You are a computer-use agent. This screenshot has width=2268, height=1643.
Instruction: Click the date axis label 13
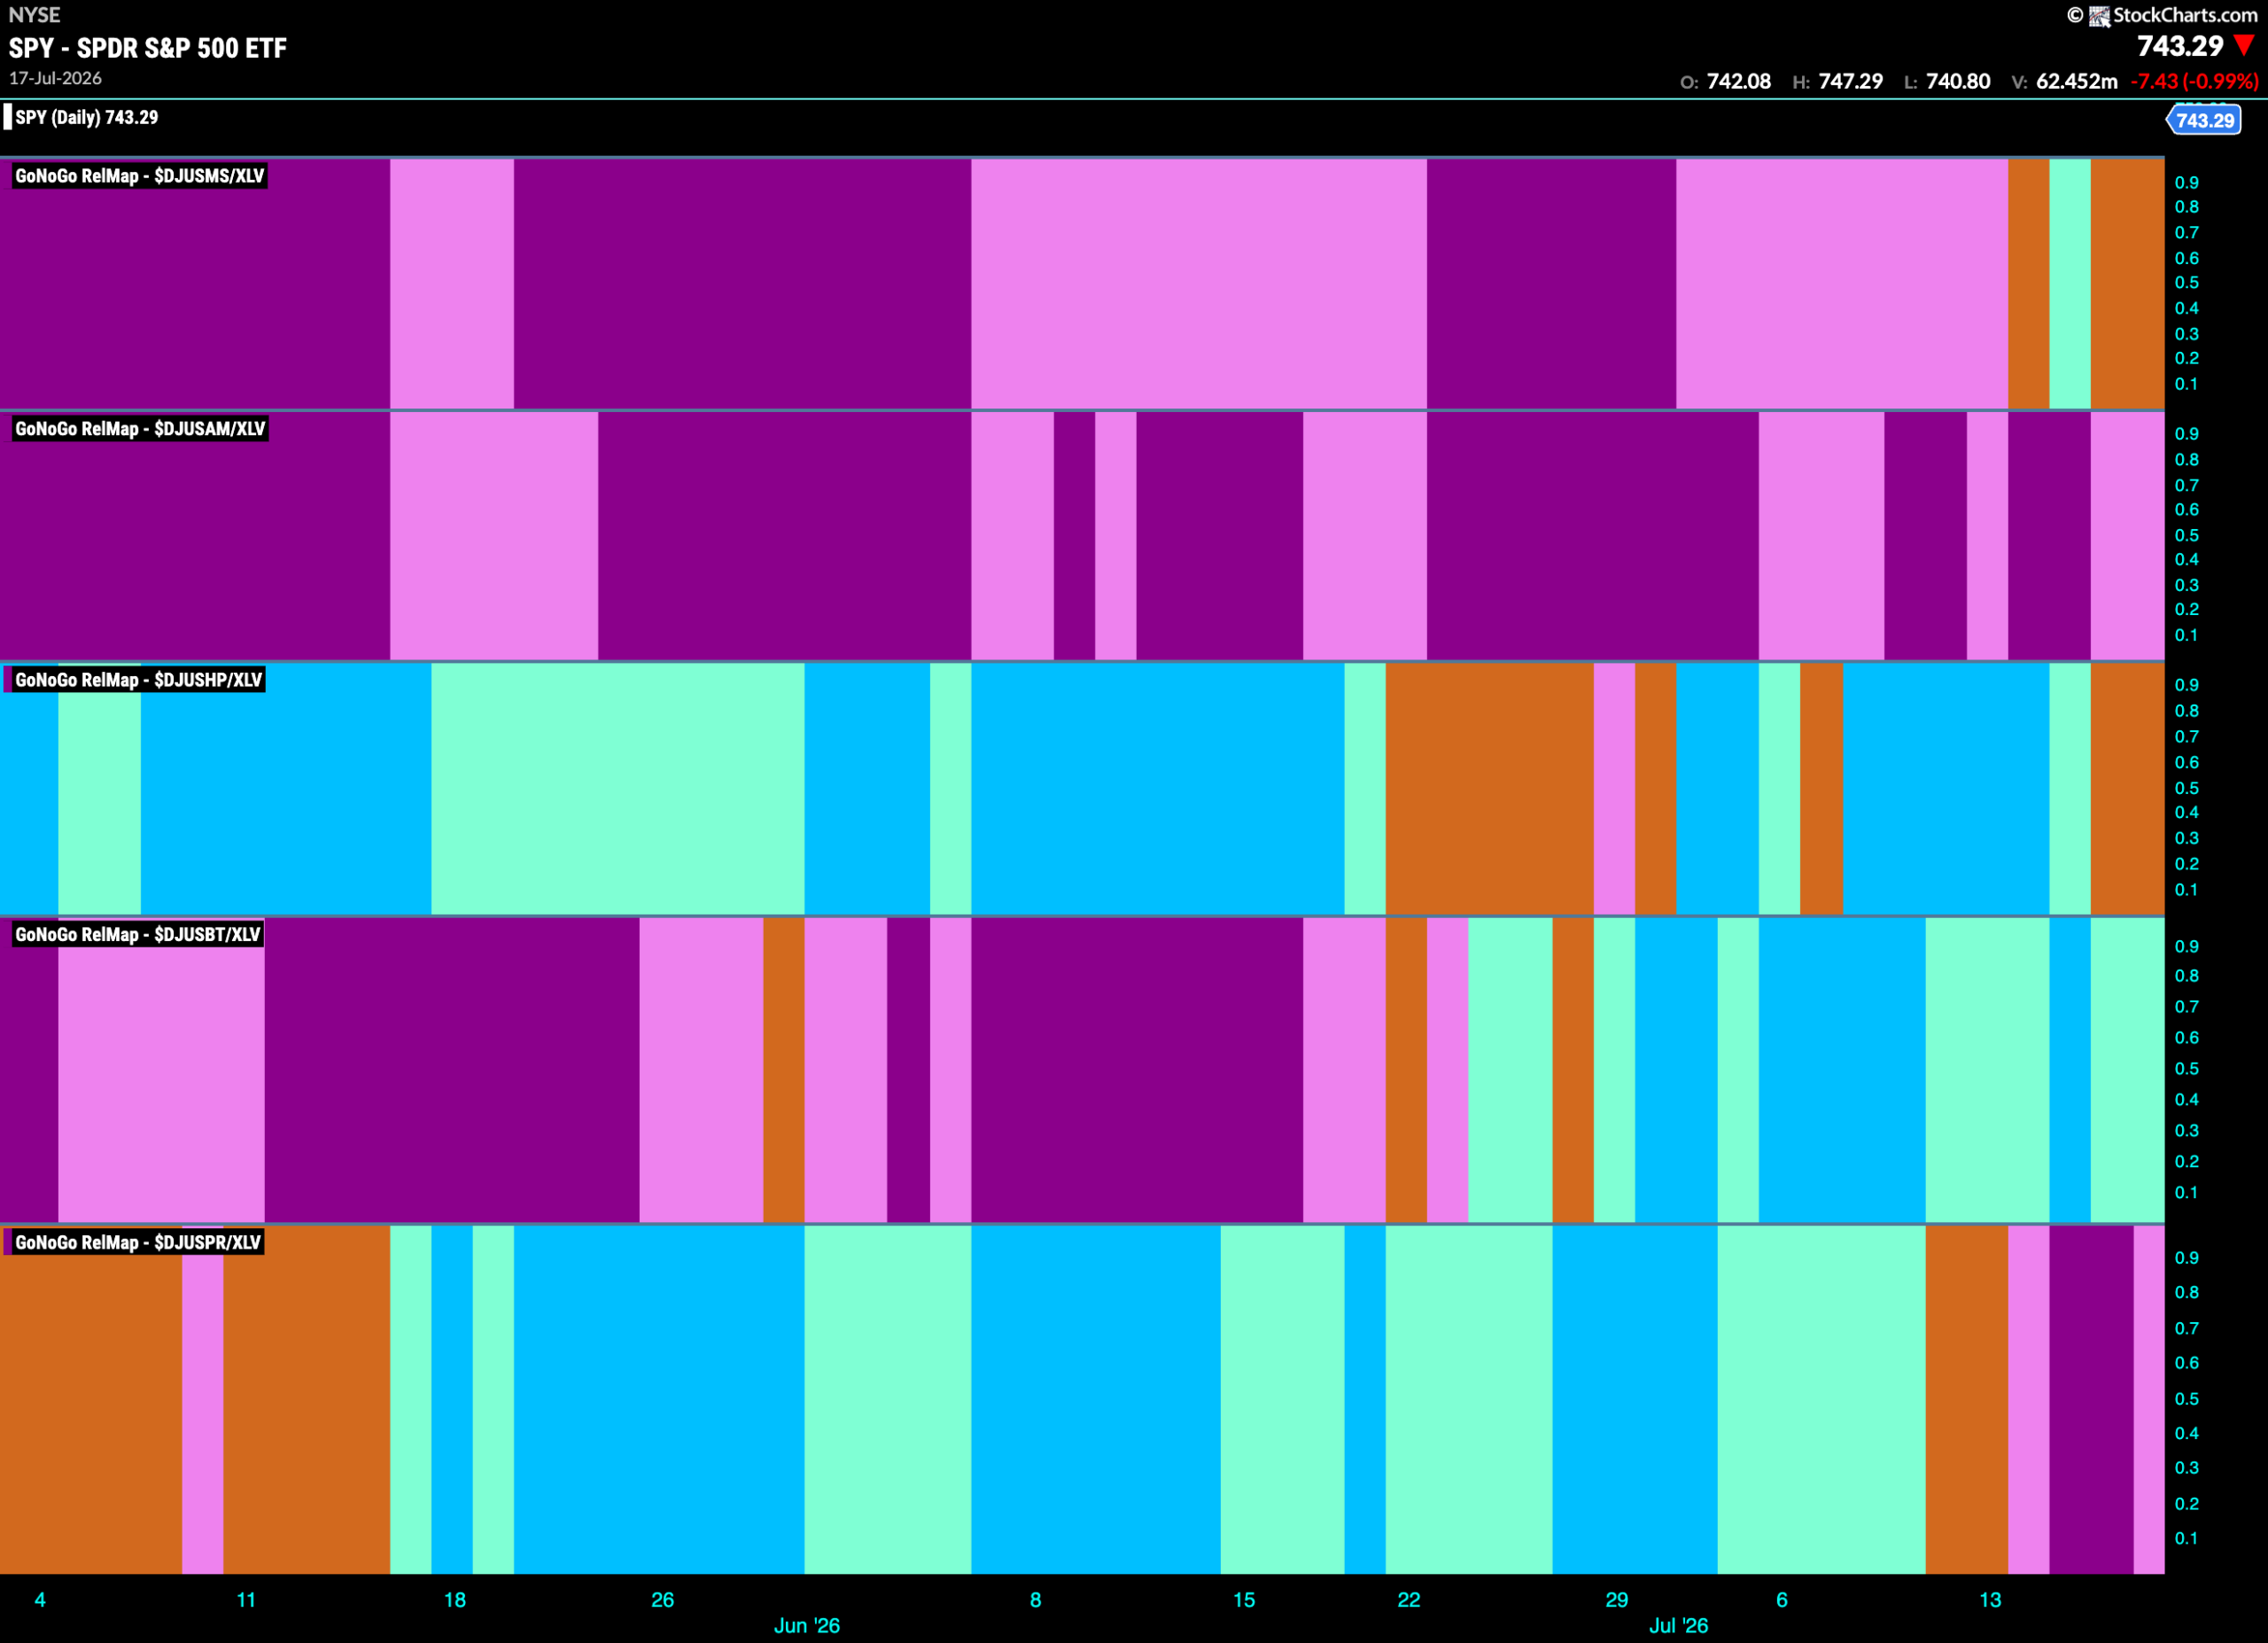tap(1991, 1600)
